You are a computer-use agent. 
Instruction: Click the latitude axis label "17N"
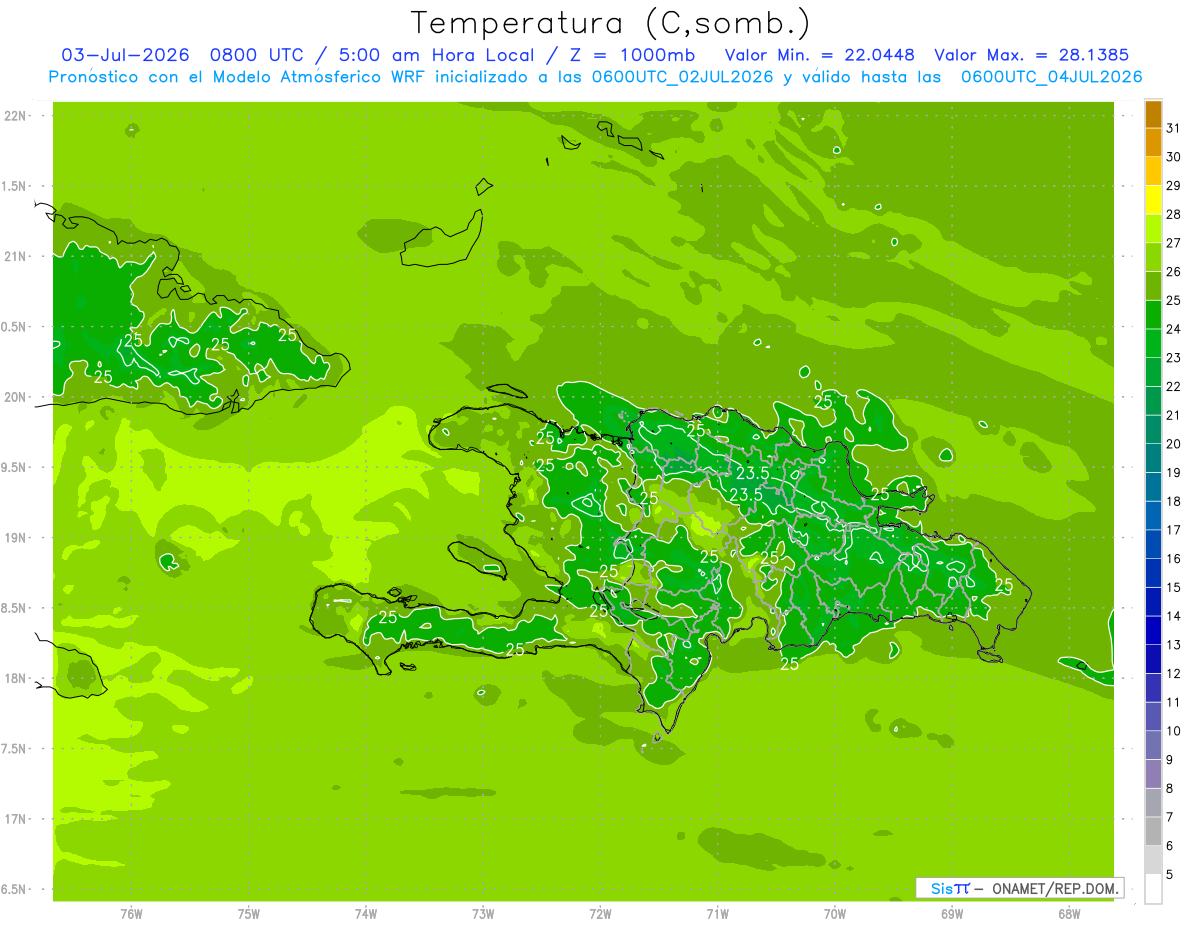(14, 819)
